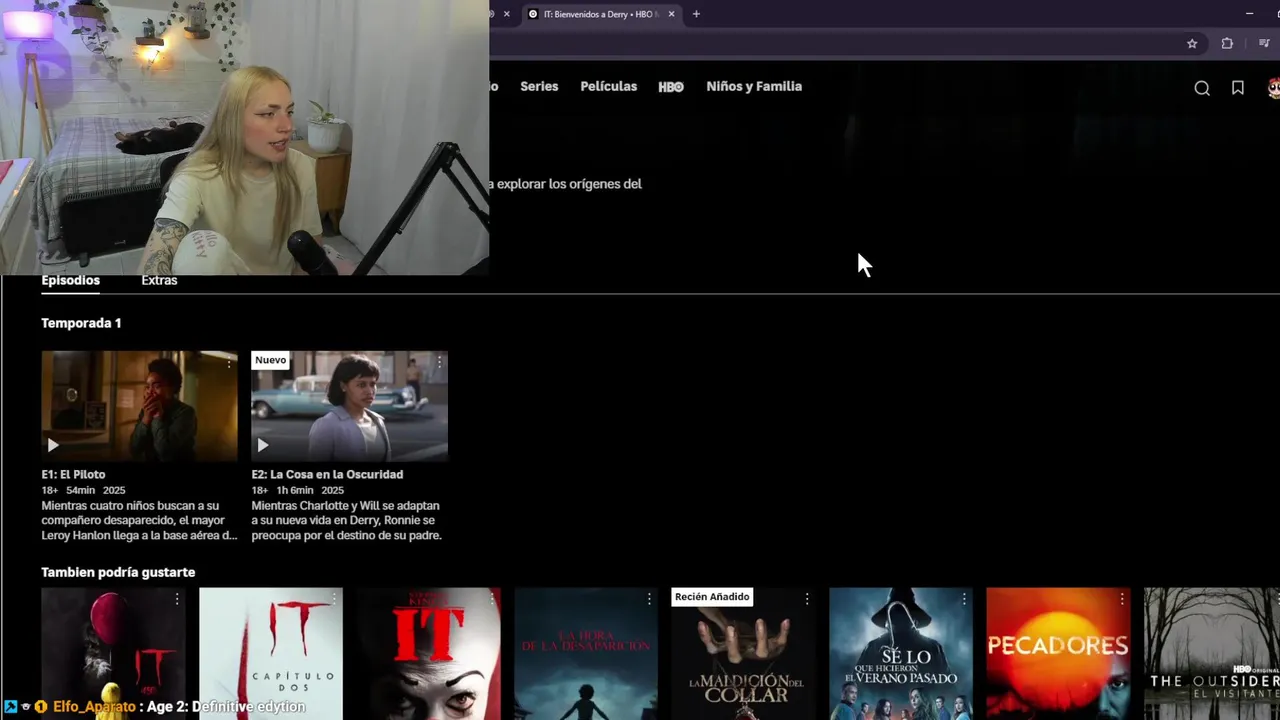Image resolution: width=1280 pixels, height=720 pixels.
Task: Open the media control icon in the browser toolbar
Action: [1264, 44]
